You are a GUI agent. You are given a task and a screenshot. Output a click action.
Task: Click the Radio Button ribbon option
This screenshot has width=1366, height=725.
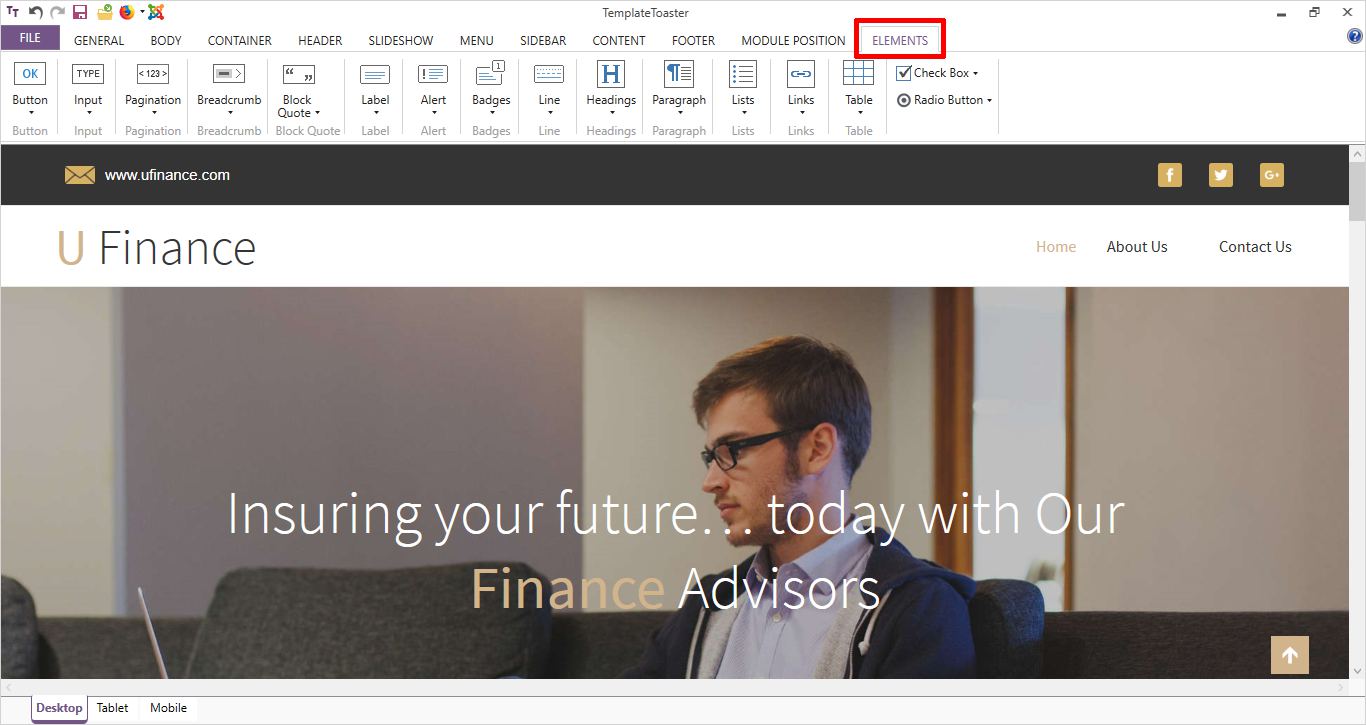(x=942, y=100)
